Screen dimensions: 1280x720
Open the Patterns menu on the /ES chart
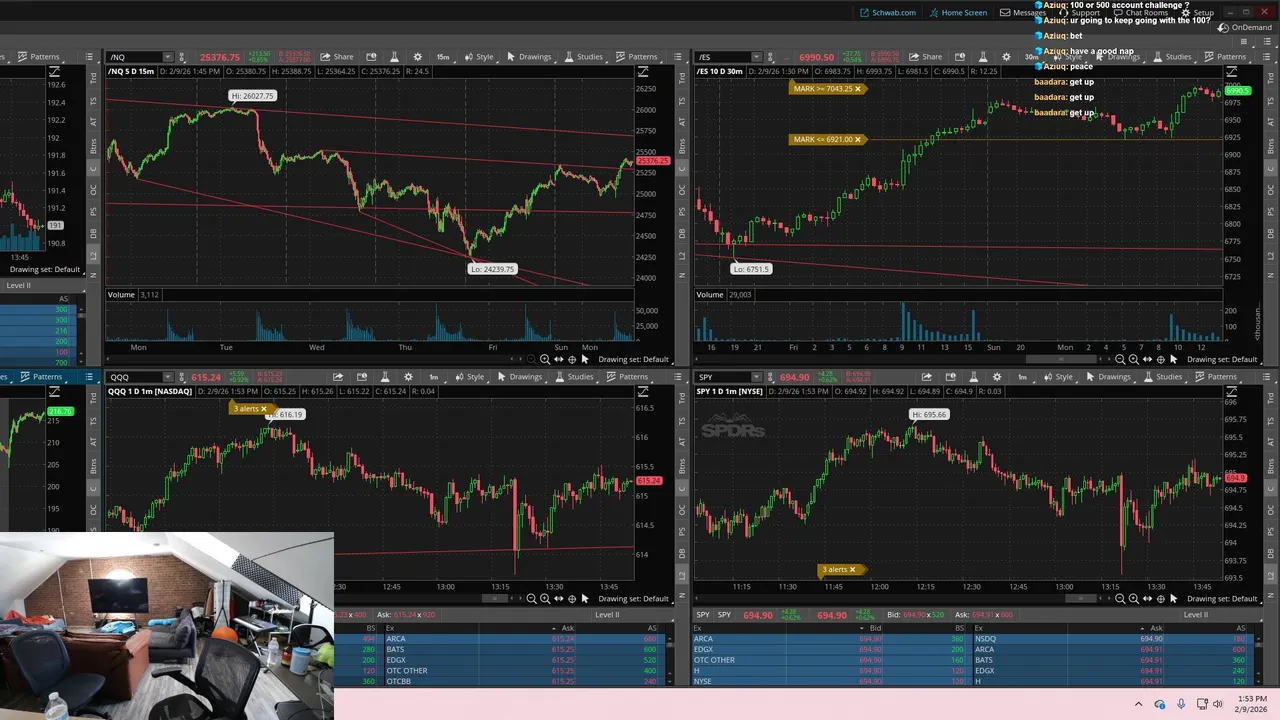[1225, 57]
